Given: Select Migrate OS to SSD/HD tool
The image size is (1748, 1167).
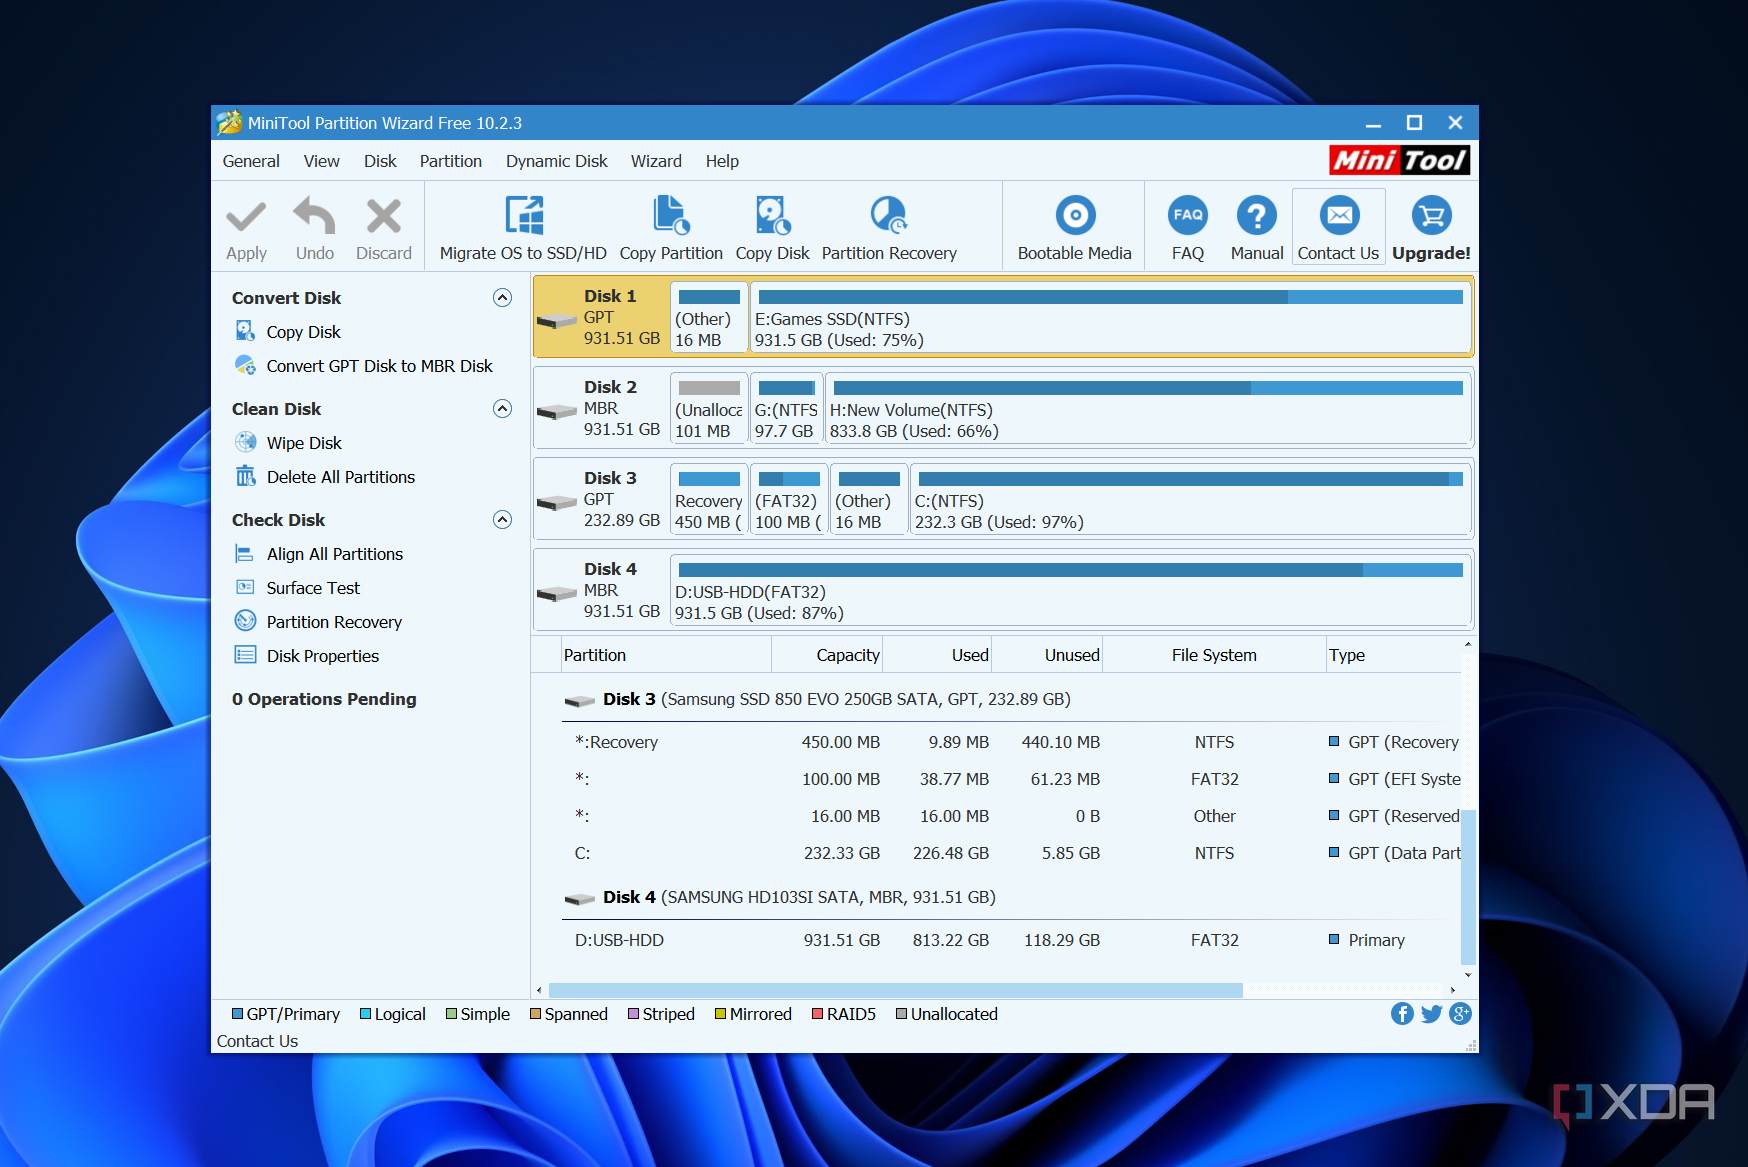Looking at the screenshot, I should [x=523, y=226].
